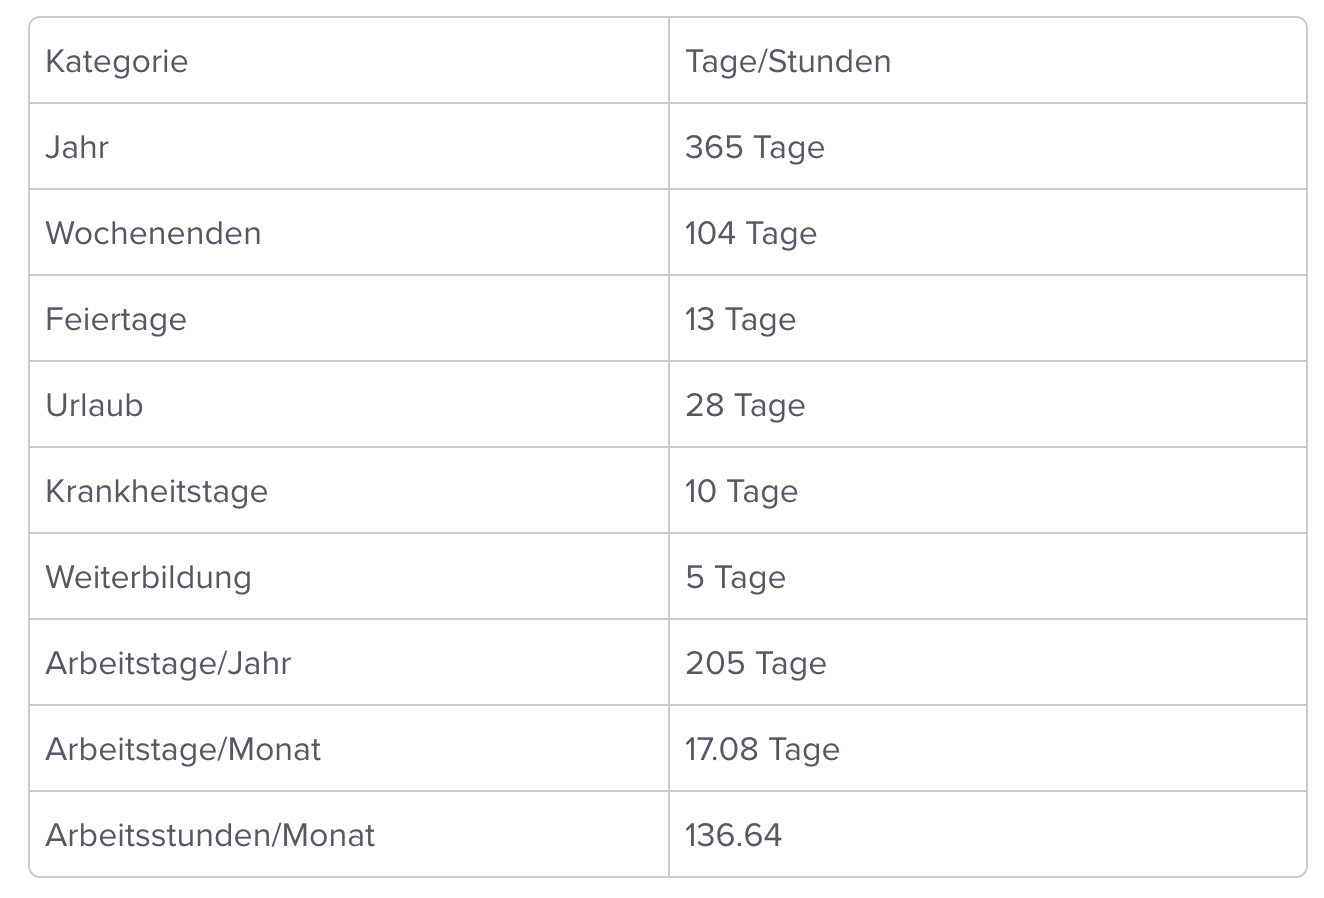
Task: Select the Krankheitstage cell
Action: pos(157,491)
